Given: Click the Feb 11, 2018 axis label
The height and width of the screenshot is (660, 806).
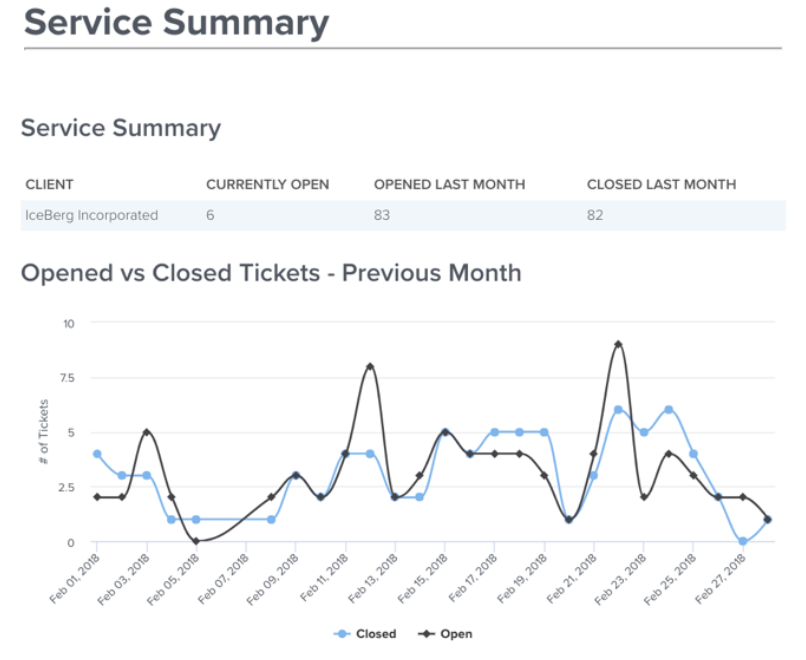Looking at the screenshot, I should tap(324, 578).
